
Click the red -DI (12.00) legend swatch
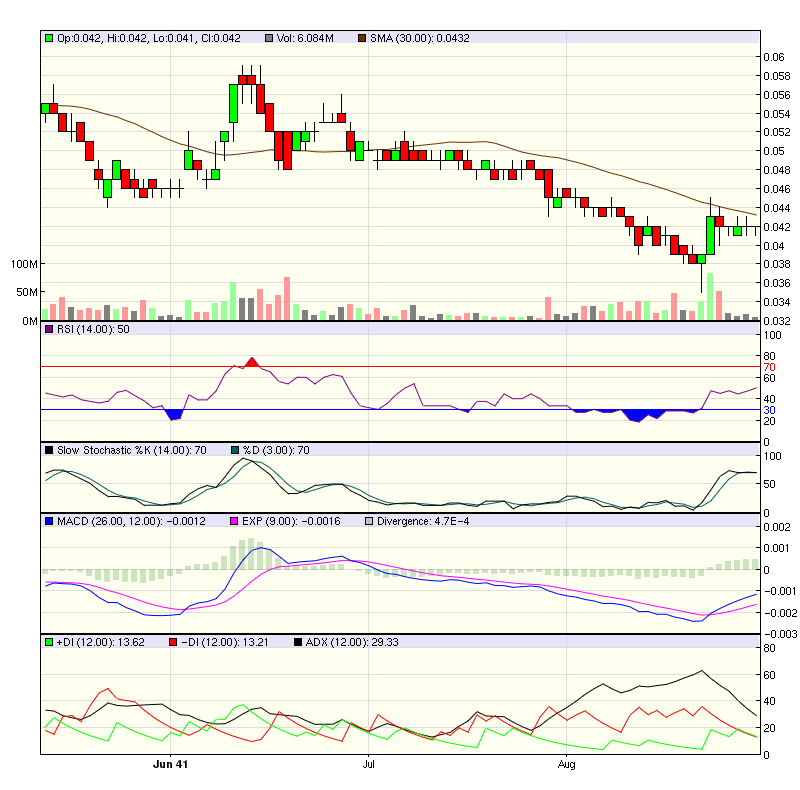tap(173, 642)
